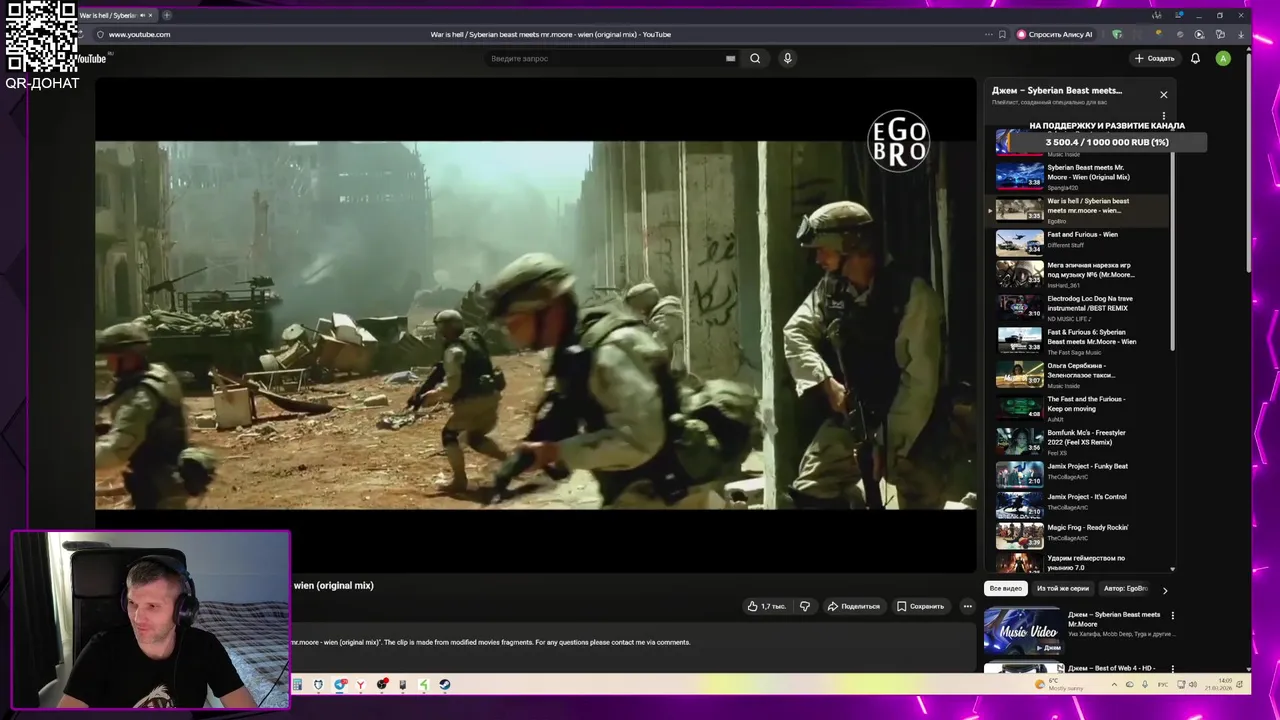Open Yandex Browser icon in taskbar
Image resolution: width=1280 pixels, height=720 pixels.
click(360, 685)
